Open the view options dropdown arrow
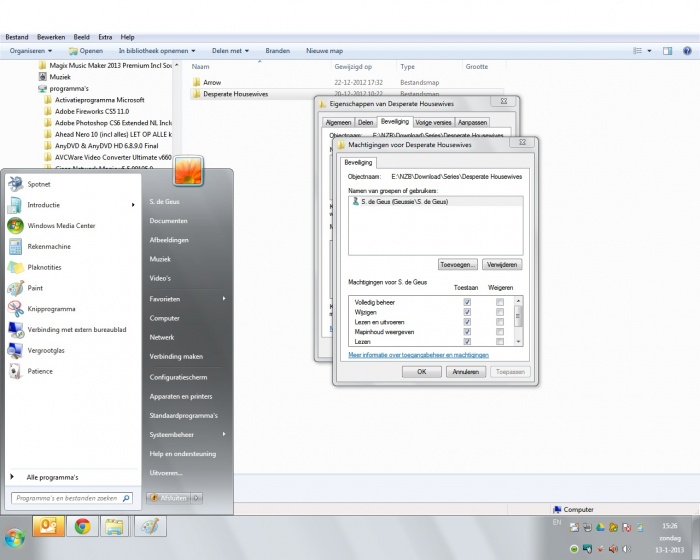700x560 pixels. tap(649, 51)
